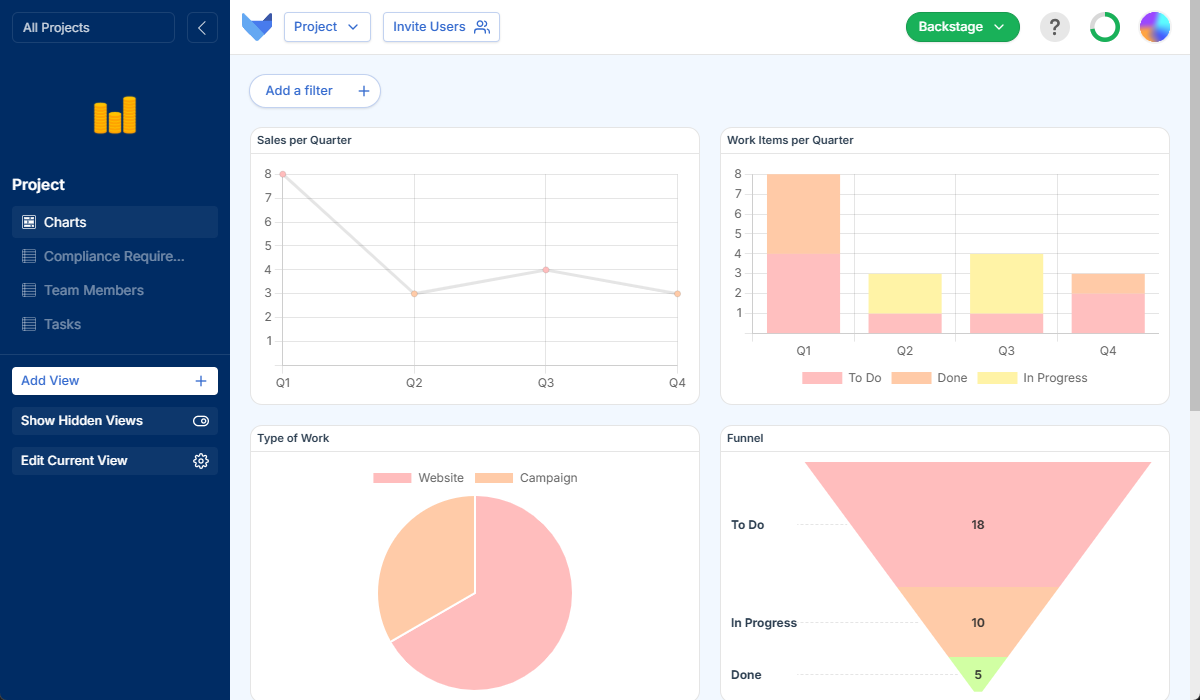The image size is (1200, 700).
Task: Open the Project dropdown in top bar
Action: [x=327, y=27]
